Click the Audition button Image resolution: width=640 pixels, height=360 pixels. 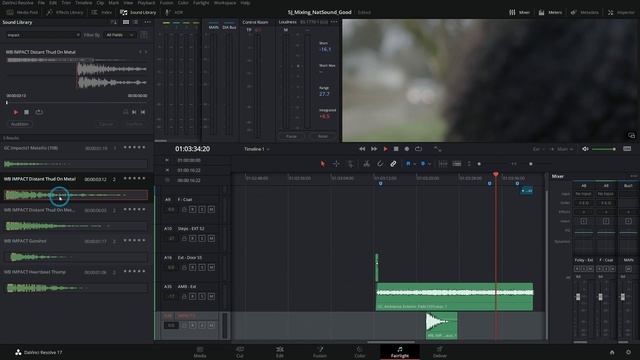[20, 124]
